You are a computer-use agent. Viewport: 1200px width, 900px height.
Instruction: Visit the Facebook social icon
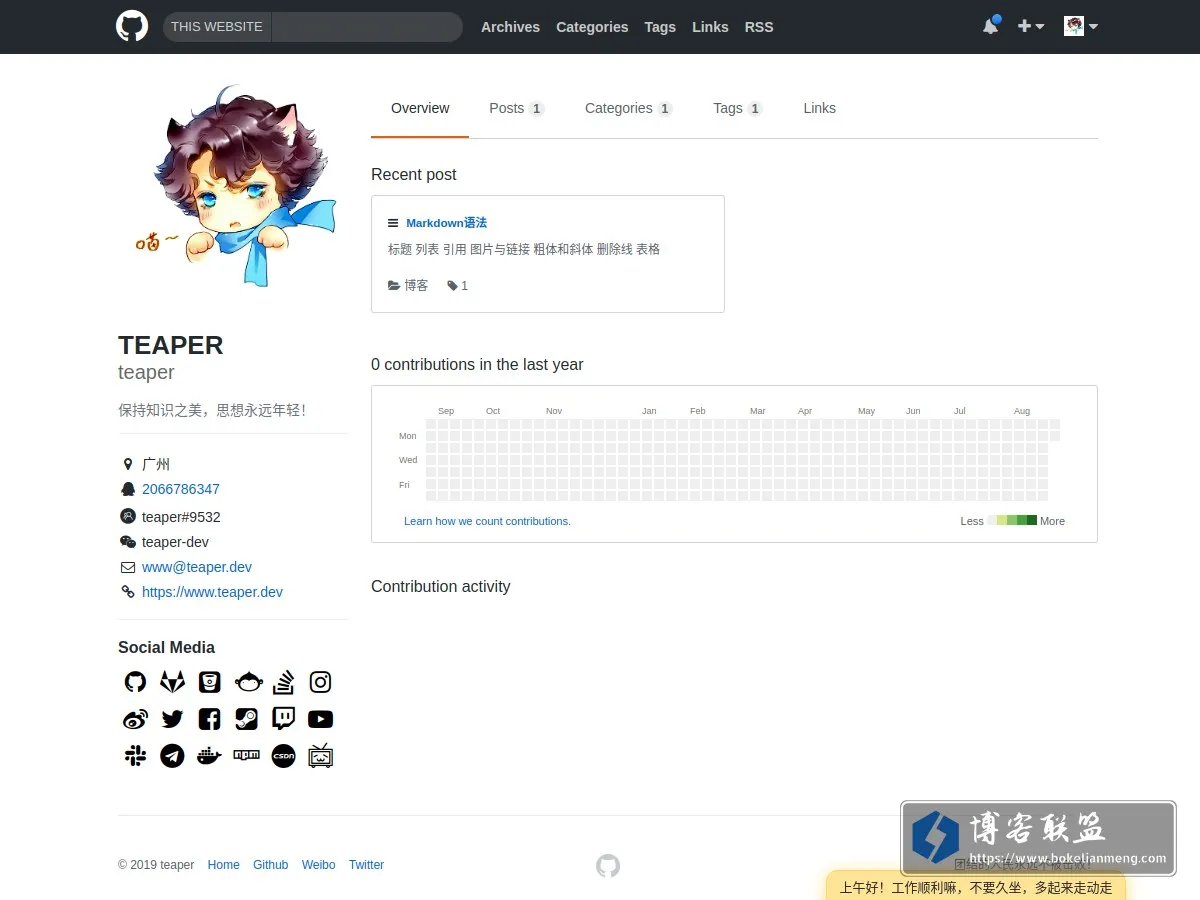[209, 719]
